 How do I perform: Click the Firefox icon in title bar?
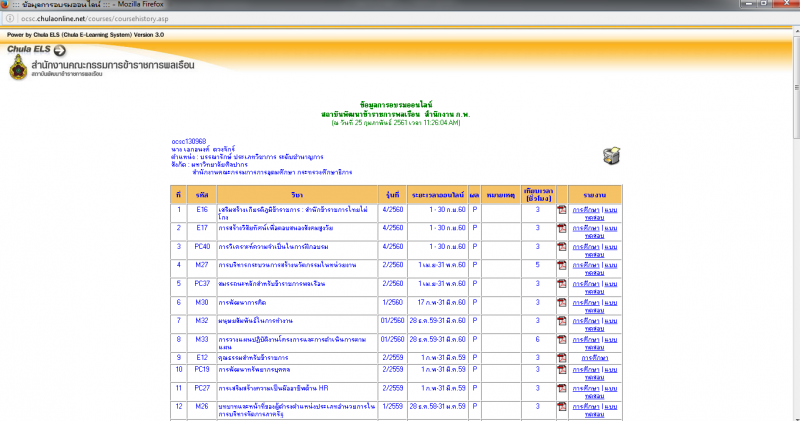click(x=5, y=4)
